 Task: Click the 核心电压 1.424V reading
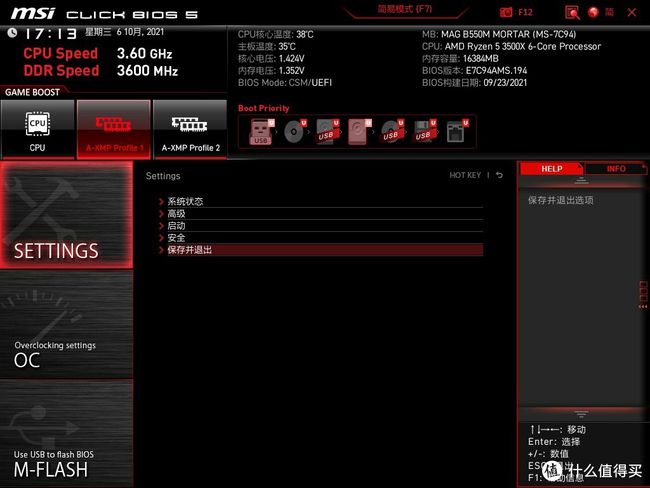[x=271, y=58]
